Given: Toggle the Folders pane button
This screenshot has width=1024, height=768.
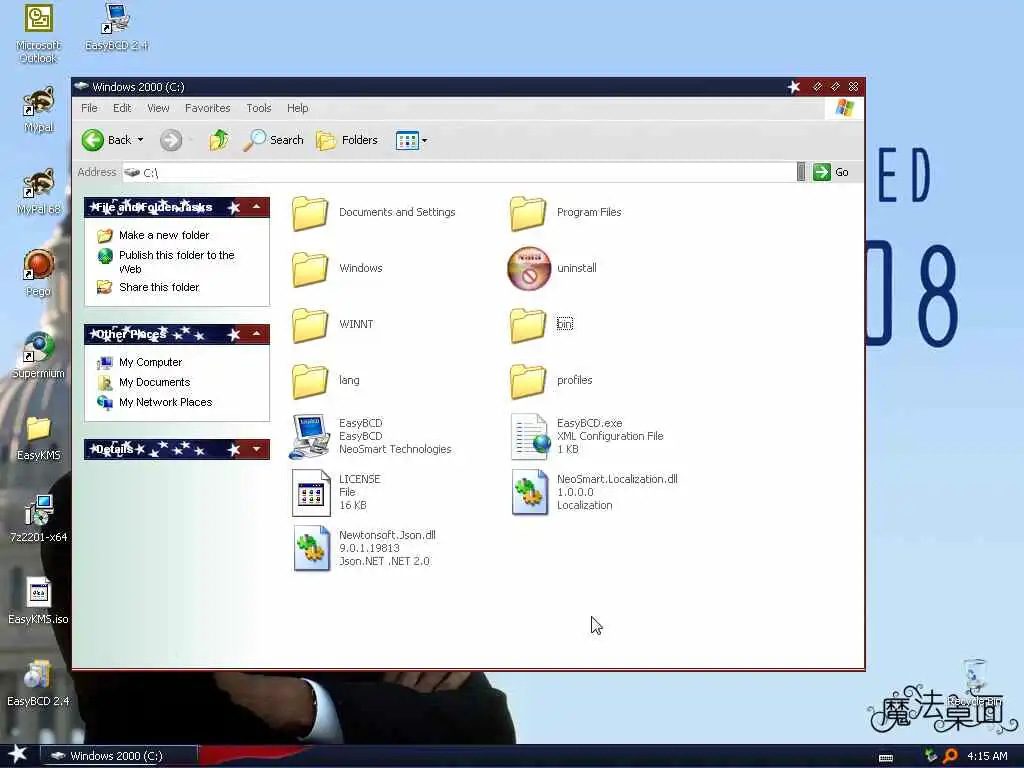Looking at the screenshot, I should (x=347, y=140).
